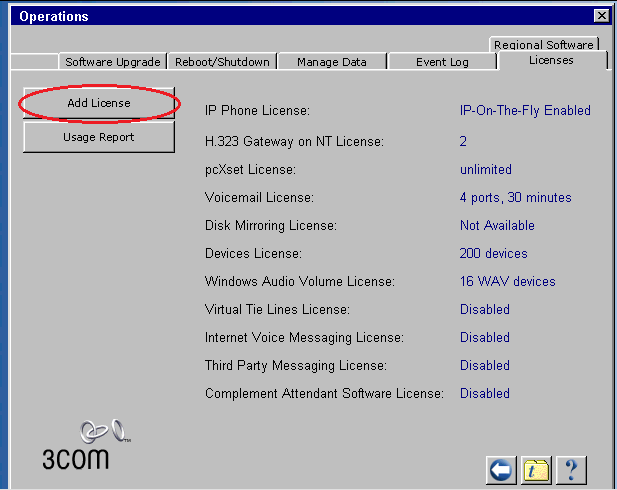
Task: Click the 200 devices license value
Action: (x=493, y=254)
